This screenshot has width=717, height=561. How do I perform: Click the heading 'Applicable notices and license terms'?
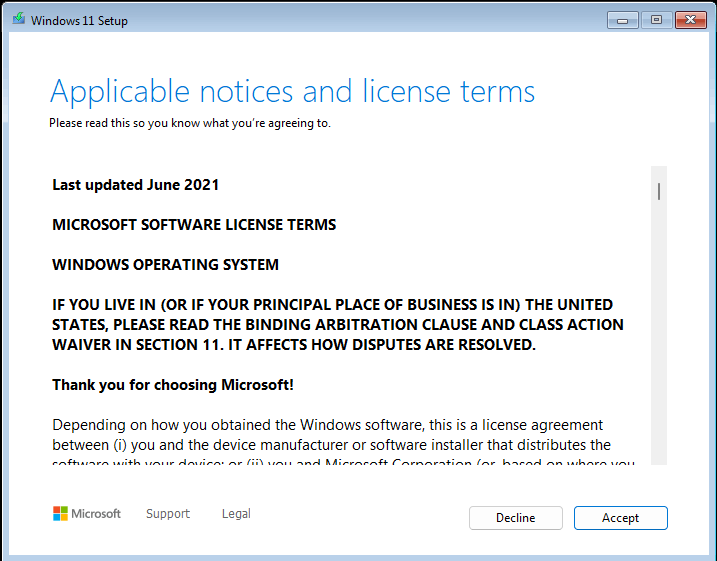pyautogui.click(x=292, y=91)
